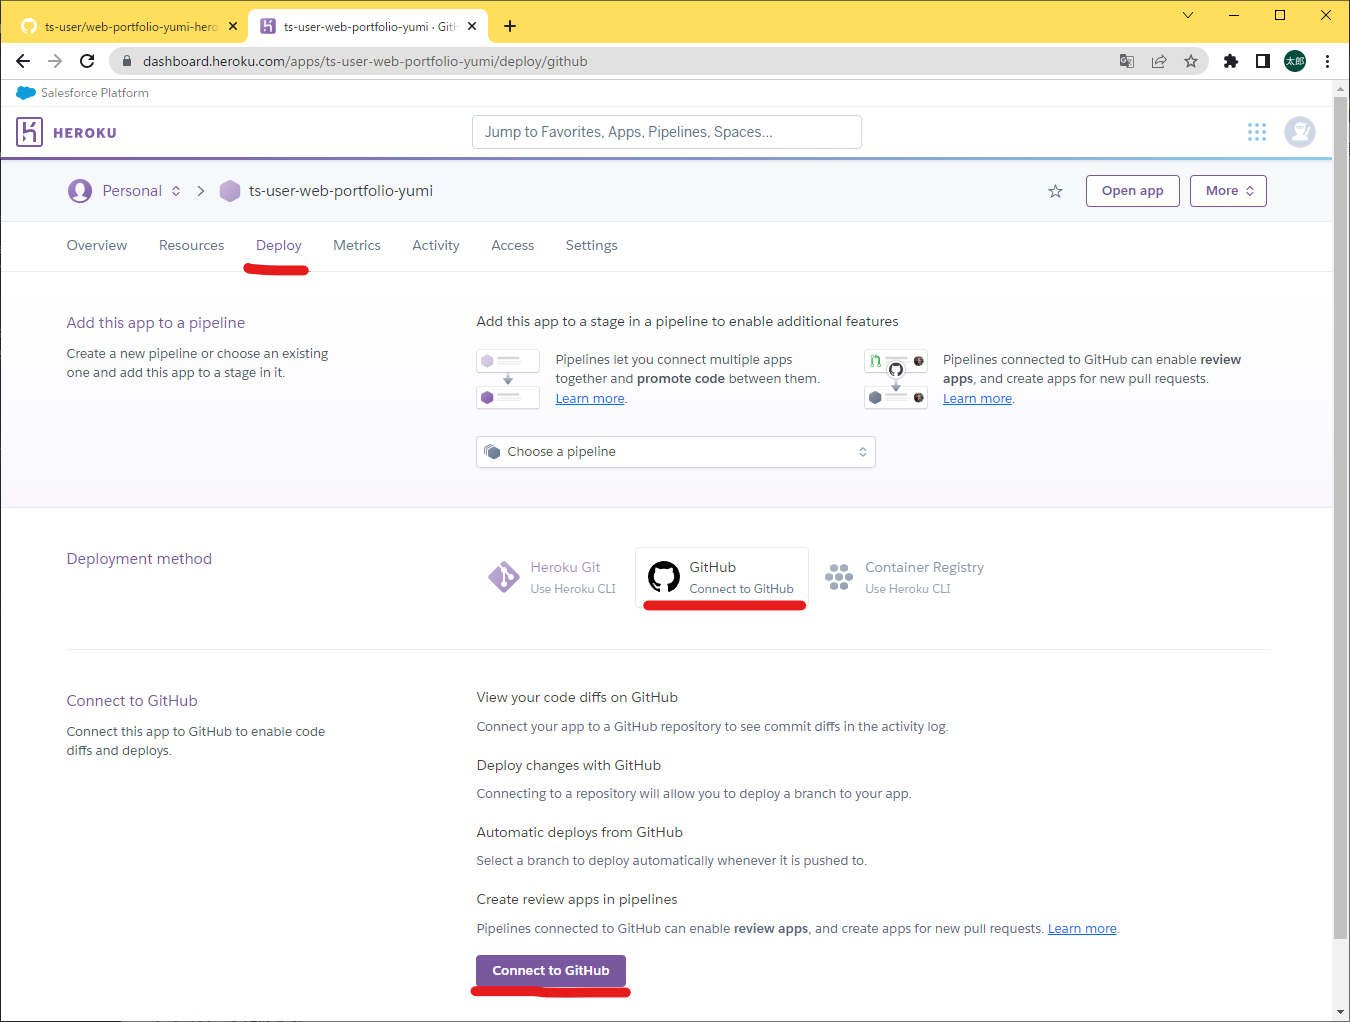Open the browser extensions puzzle icon
The image size is (1350, 1022).
point(1231,61)
